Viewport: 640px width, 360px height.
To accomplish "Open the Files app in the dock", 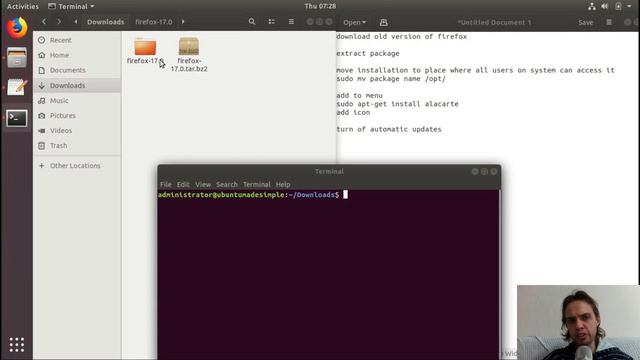I will [x=17, y=58].
